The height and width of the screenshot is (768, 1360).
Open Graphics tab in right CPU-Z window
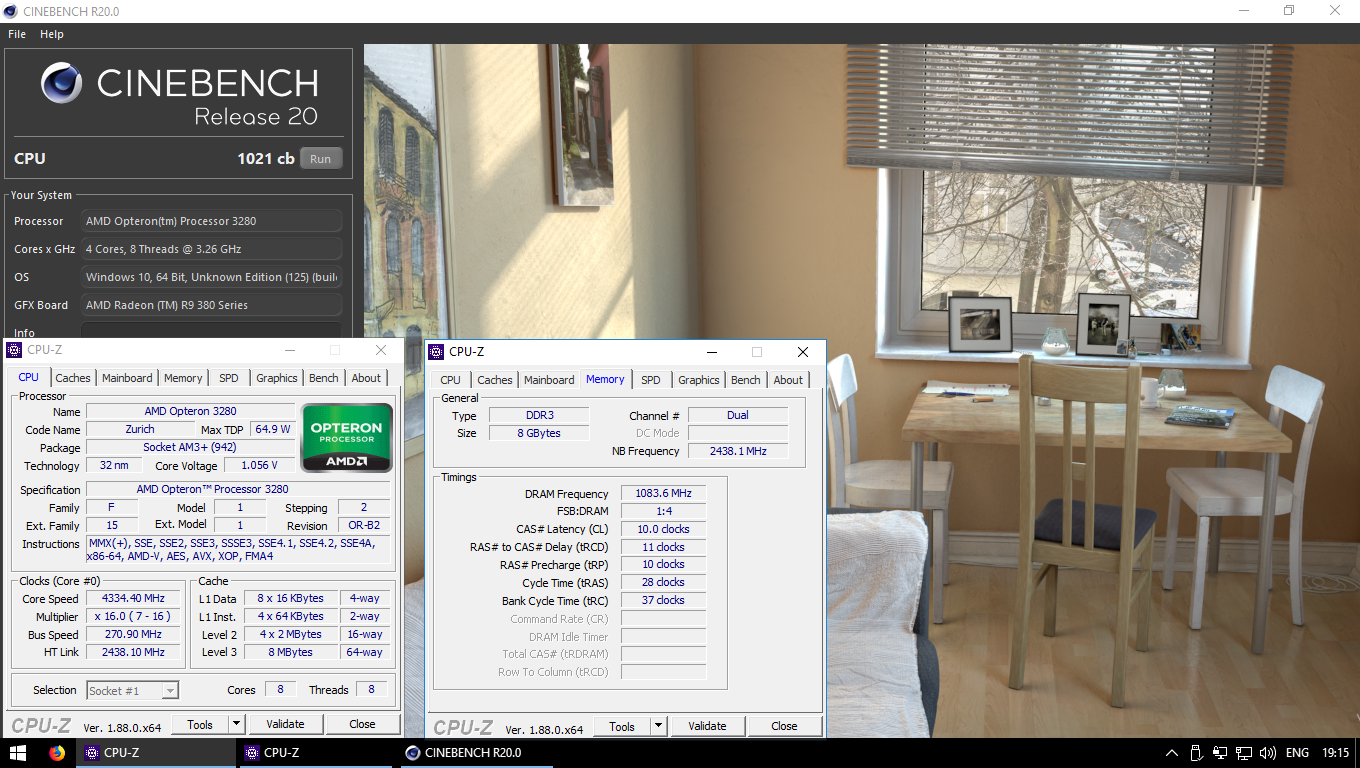[699, 380]
